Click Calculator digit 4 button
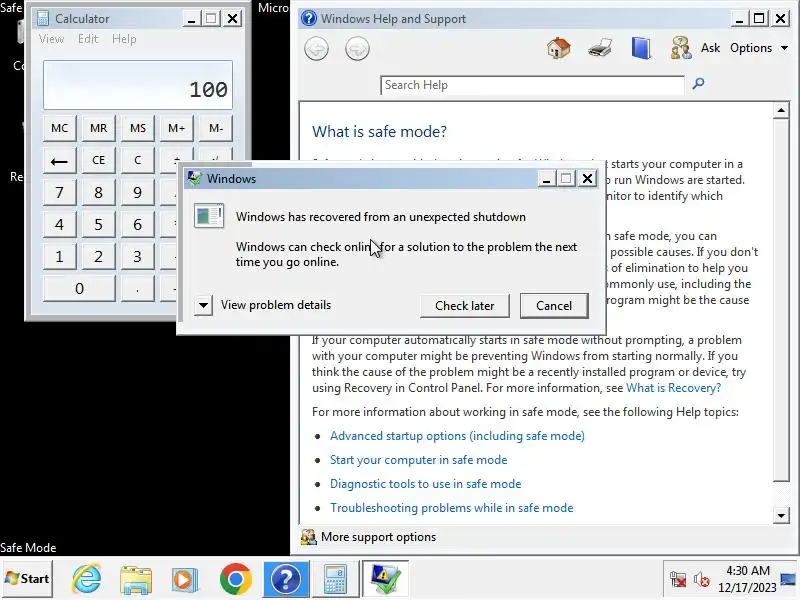This screenshot has width=800, height=600. 59,224
